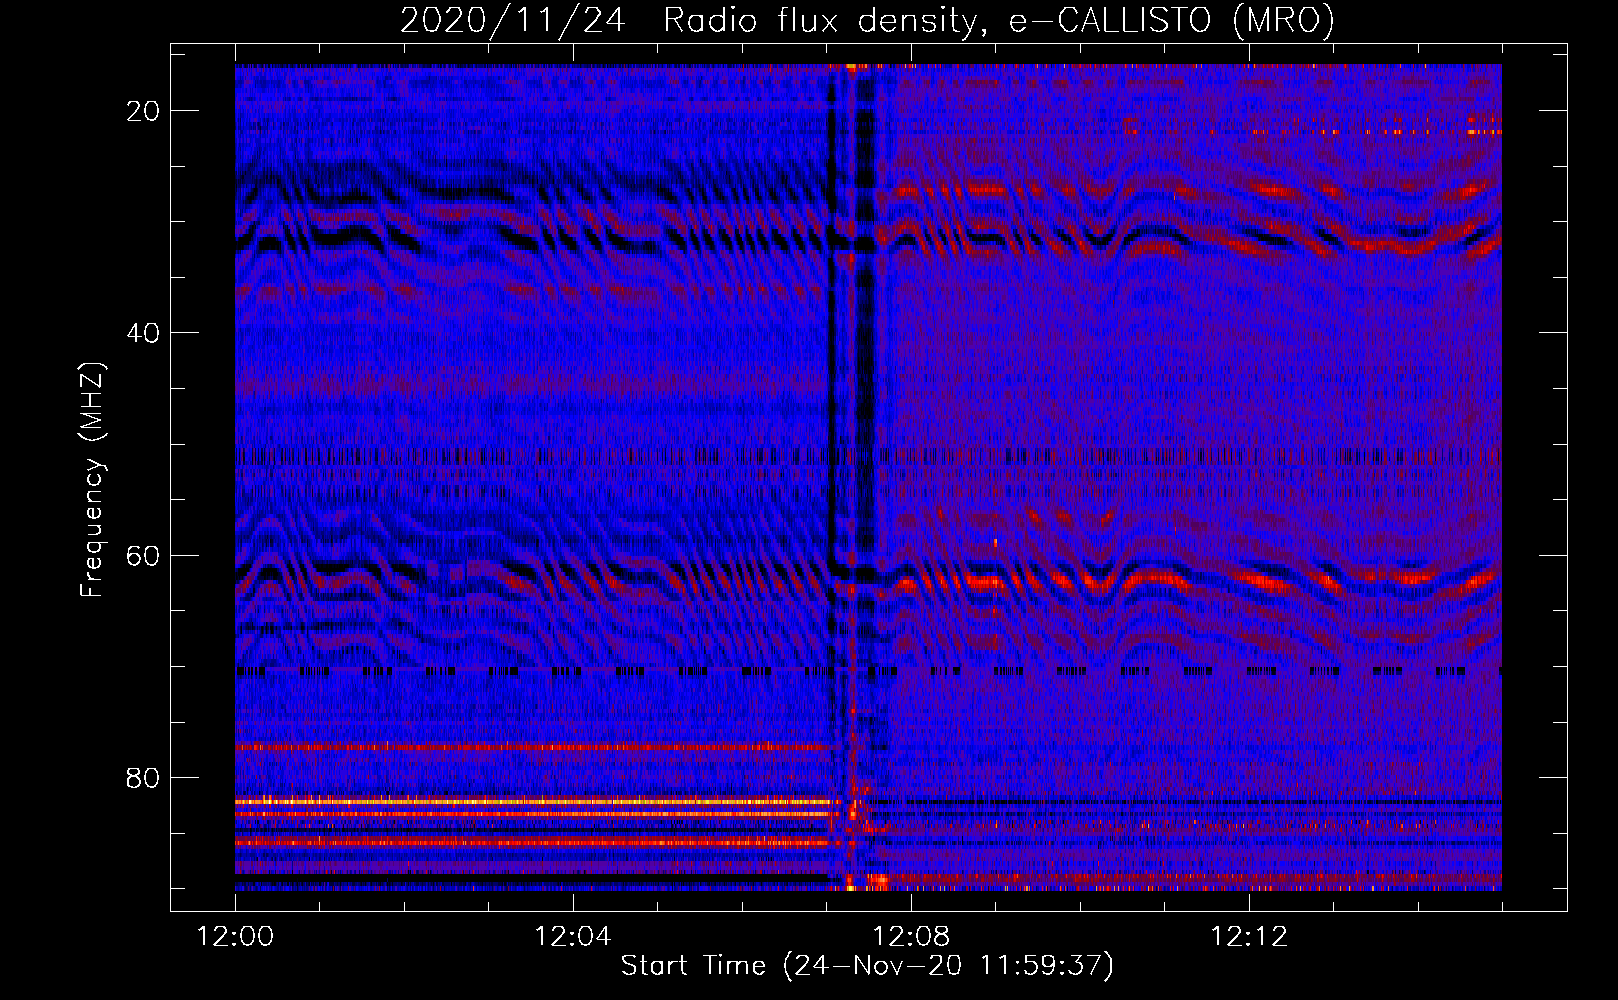Click the 'Start Time (24-Nov-20 11:59:37)' label
1618x1000 pixels.
coord(867,966)
